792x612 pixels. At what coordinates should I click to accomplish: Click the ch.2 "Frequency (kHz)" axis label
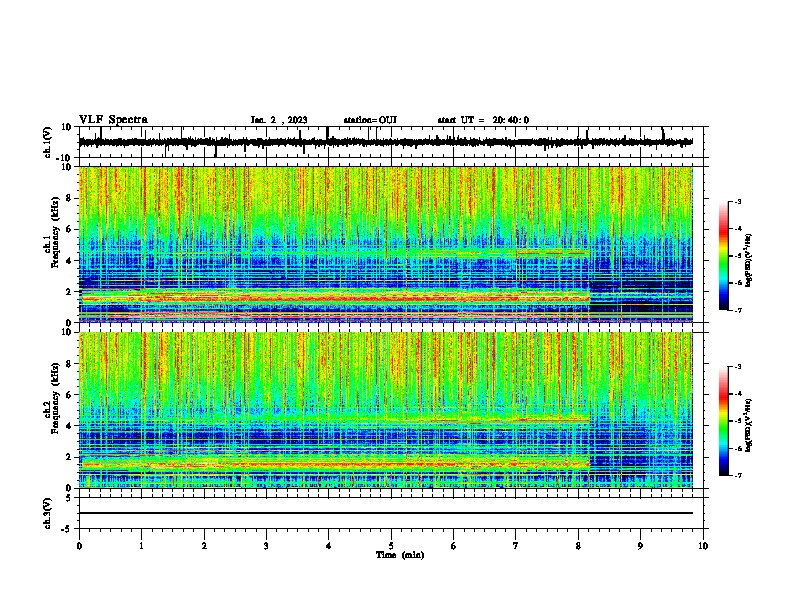[55, 399]
